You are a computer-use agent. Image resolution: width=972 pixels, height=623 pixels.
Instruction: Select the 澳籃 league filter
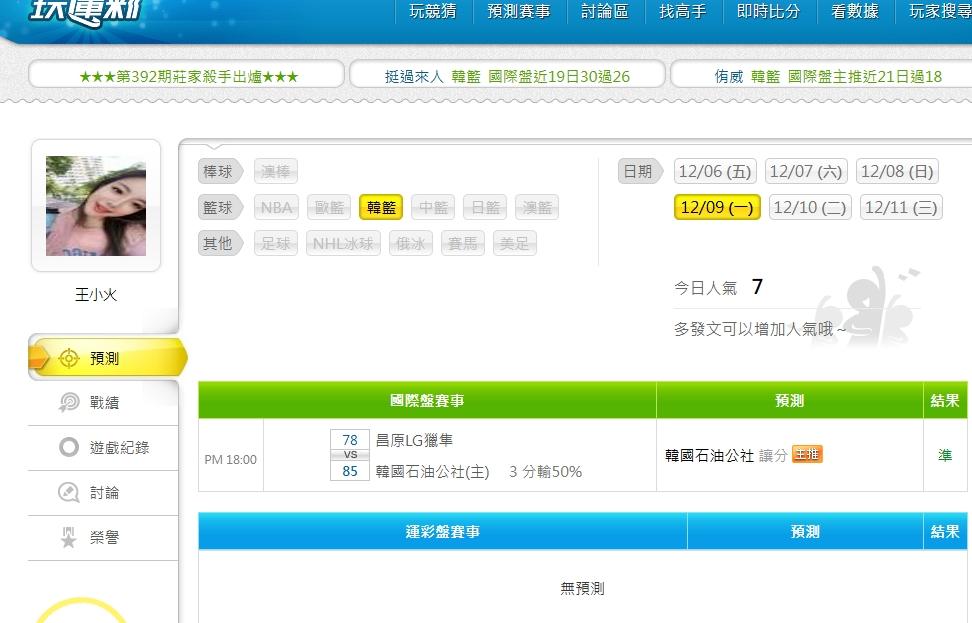pos(537,207)
